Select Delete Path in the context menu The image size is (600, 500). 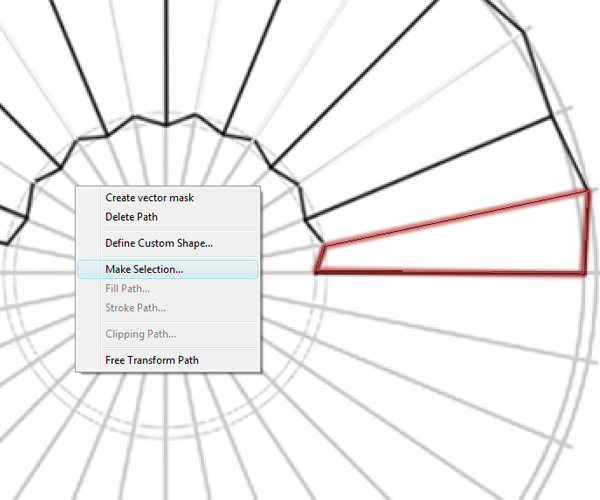pyautogui.click(x=131, y=217)
